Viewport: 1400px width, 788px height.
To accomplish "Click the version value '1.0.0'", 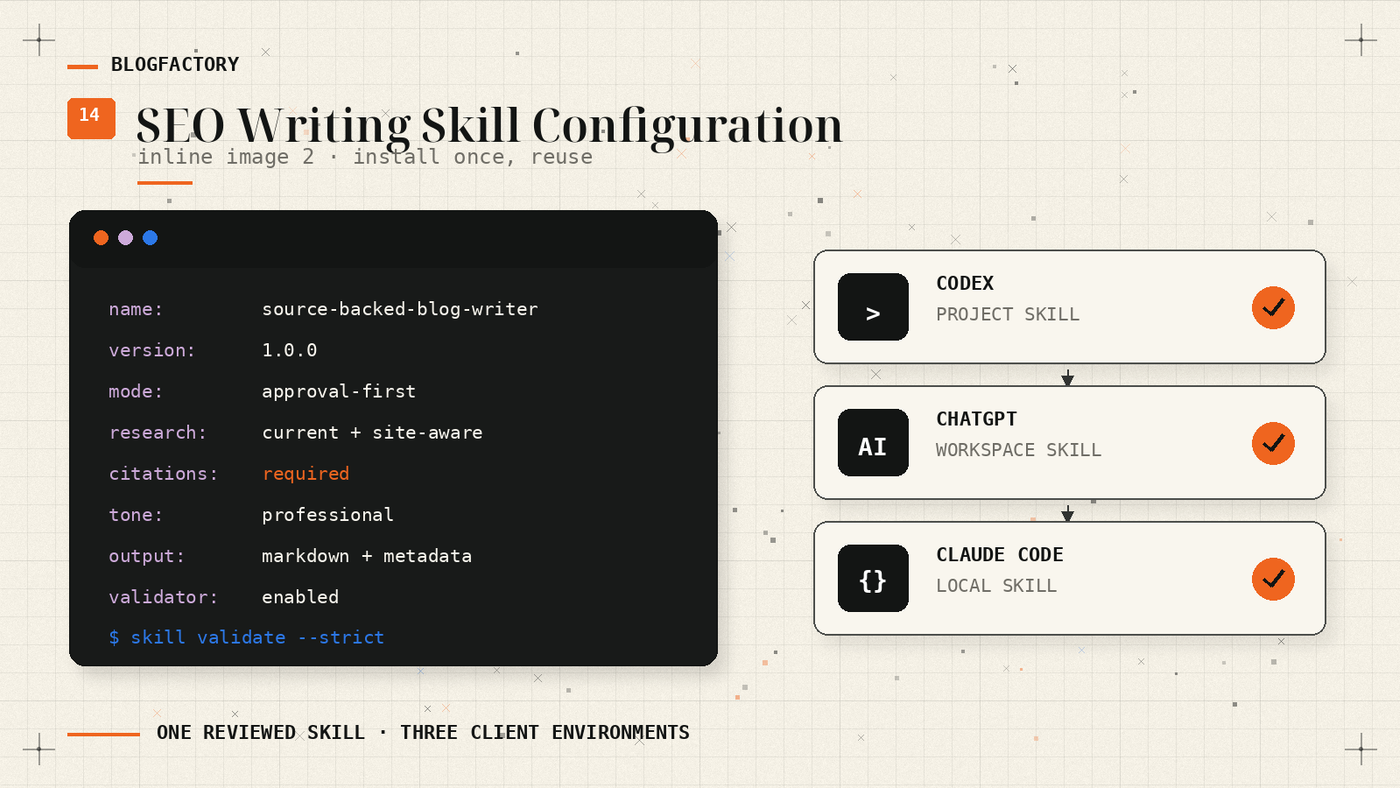I will 290,350.
